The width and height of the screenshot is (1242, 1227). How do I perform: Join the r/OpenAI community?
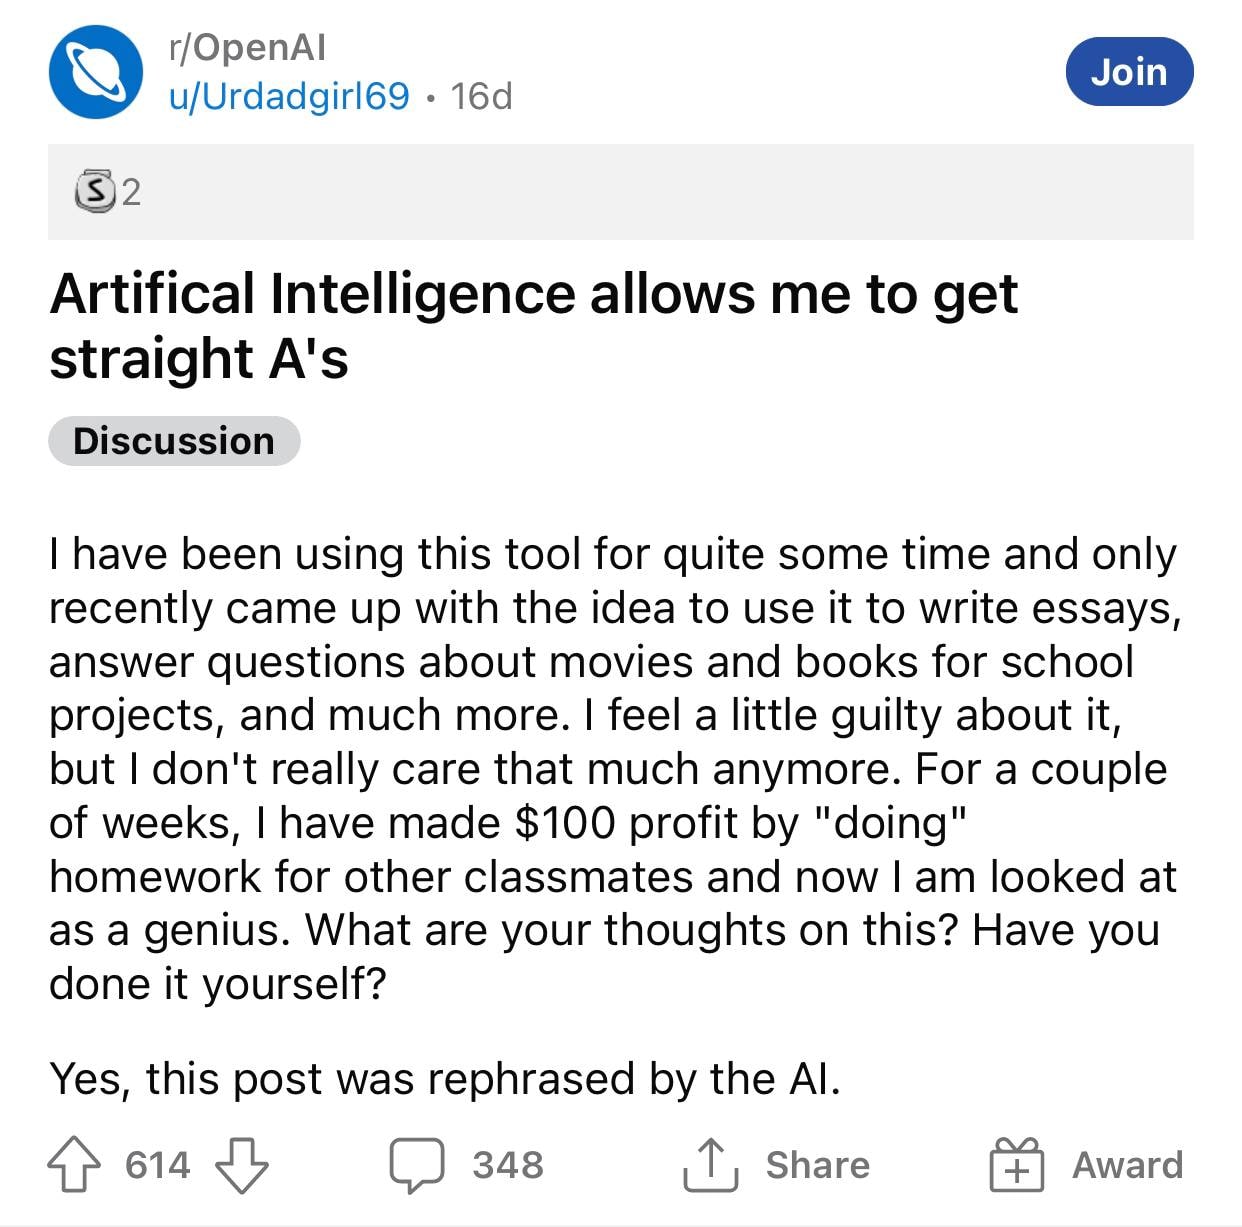1129,72
